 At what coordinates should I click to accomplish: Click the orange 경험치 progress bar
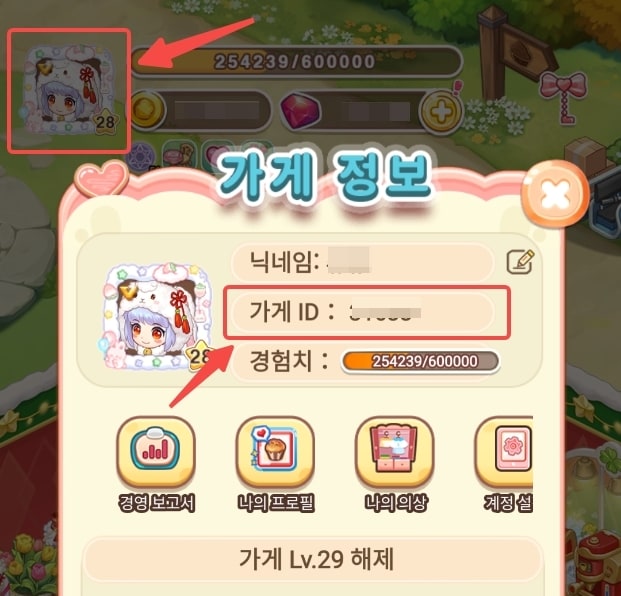[x=420, y=361]
